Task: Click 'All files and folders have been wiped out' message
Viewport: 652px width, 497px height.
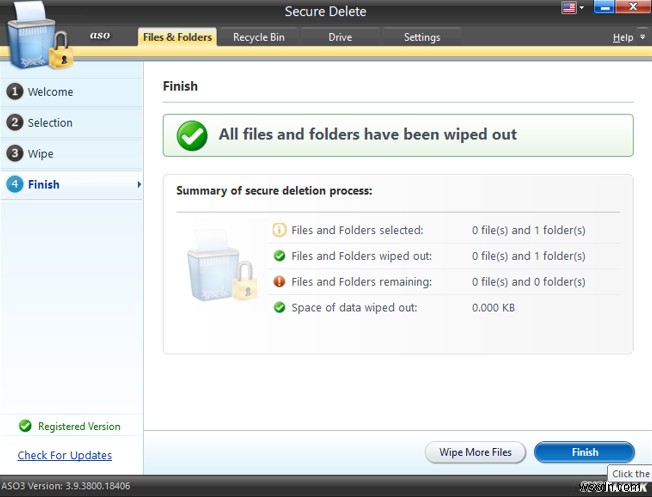Action: point(368,134)
